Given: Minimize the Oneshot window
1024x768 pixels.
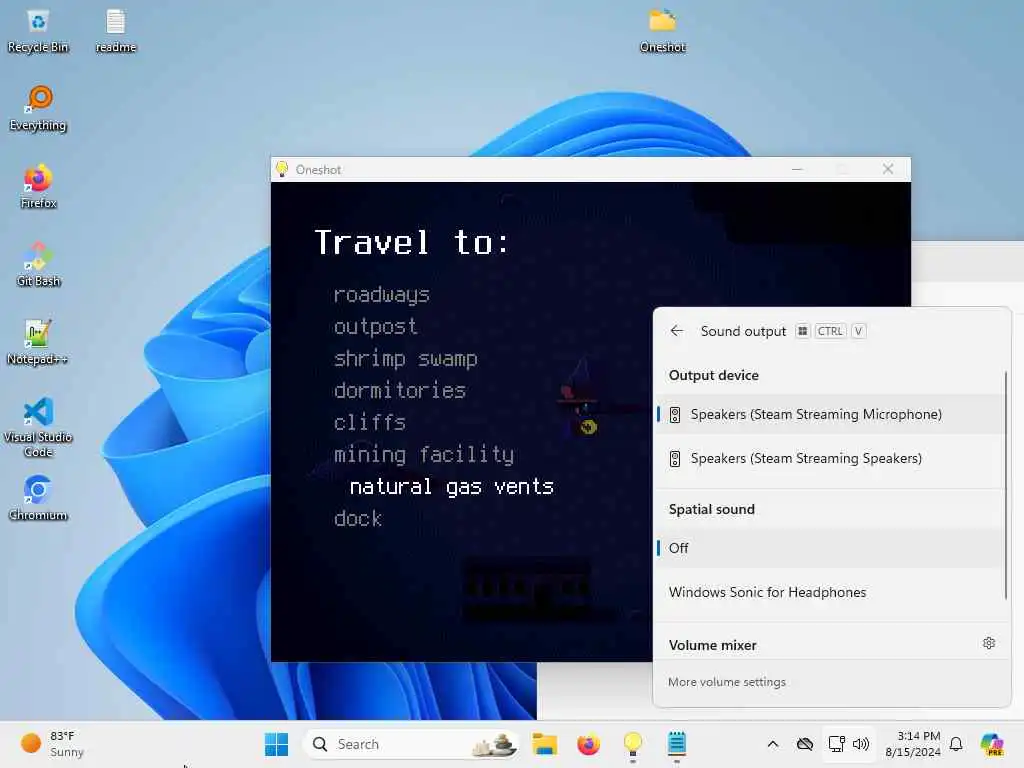Looking at the screenshot, I should click(797, 169).
